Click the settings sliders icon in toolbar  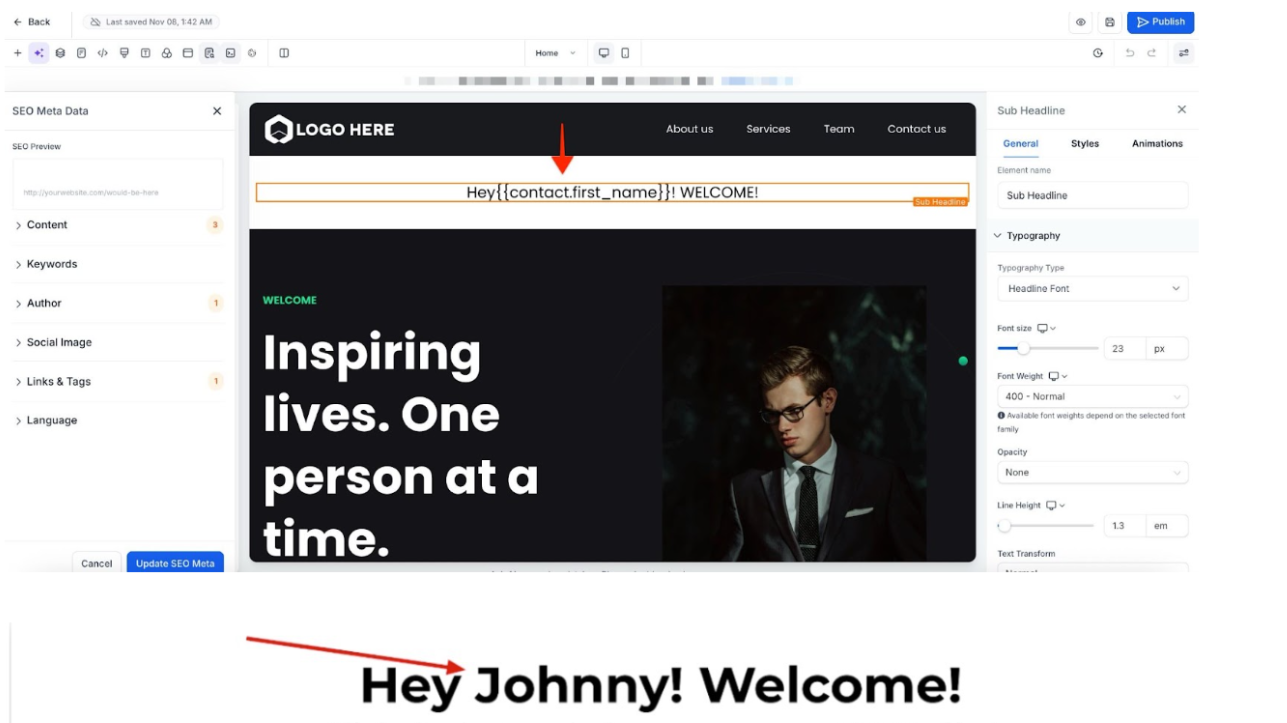(x=1184, y=53)
